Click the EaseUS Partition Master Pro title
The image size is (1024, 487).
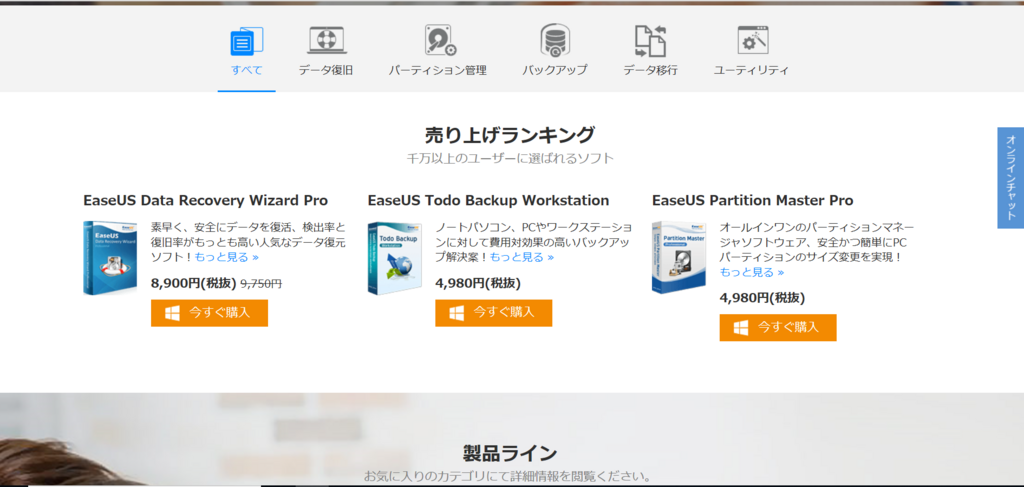tap(752, 200)
